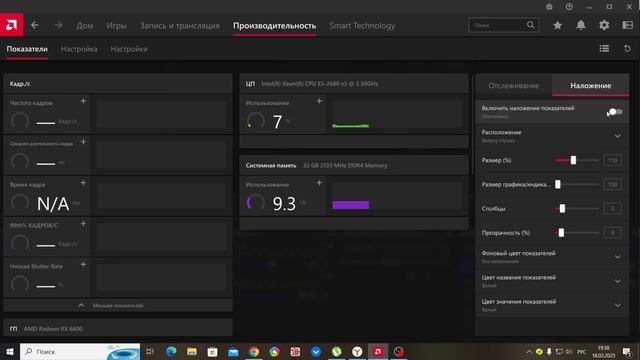Show hidden tray icons chevron
Screen dimensions: 640x360
pos(529,351)
